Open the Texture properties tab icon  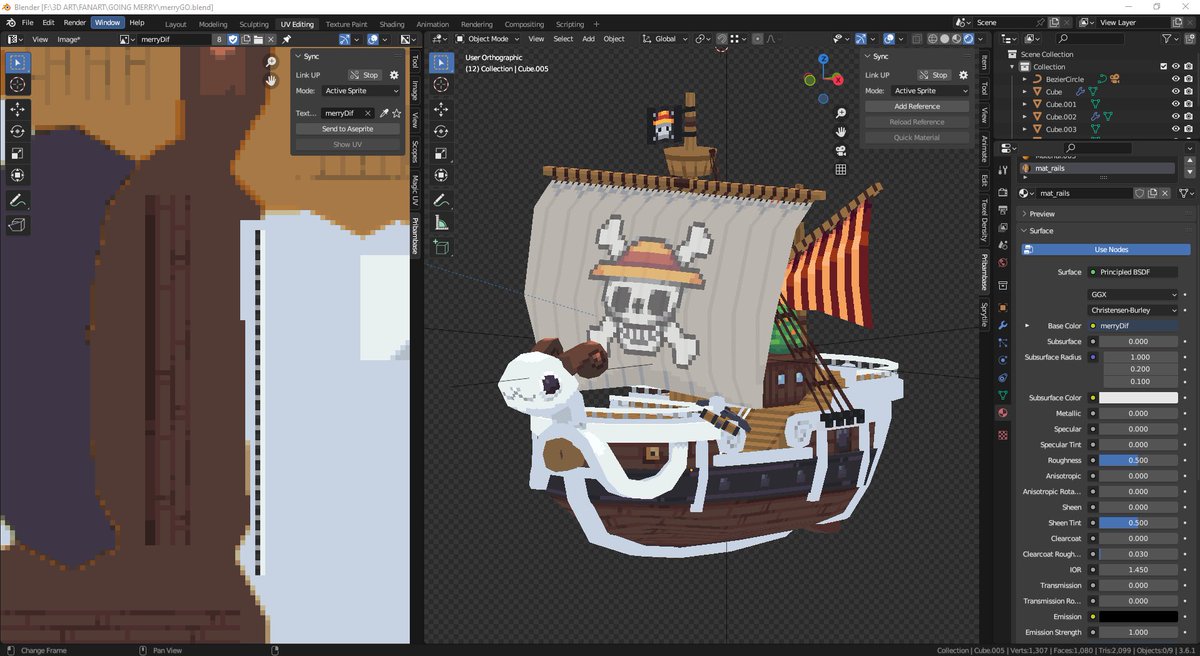click(1003, 435)
